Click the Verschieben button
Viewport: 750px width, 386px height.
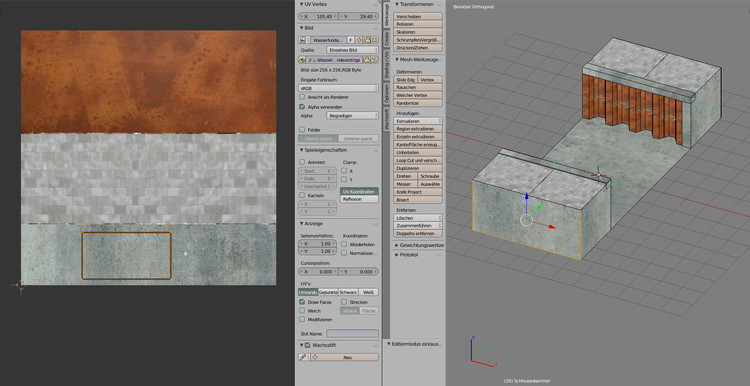(x=418, y=16)
